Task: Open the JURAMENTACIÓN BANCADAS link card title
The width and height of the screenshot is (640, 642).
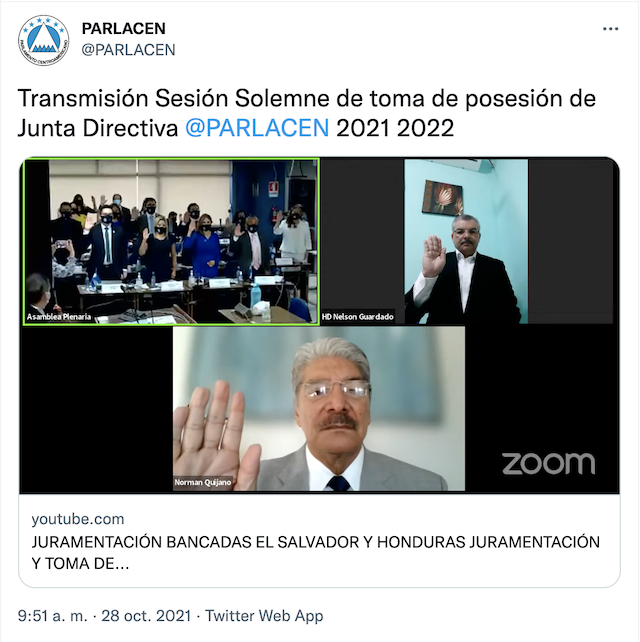Action: [316, 553]
